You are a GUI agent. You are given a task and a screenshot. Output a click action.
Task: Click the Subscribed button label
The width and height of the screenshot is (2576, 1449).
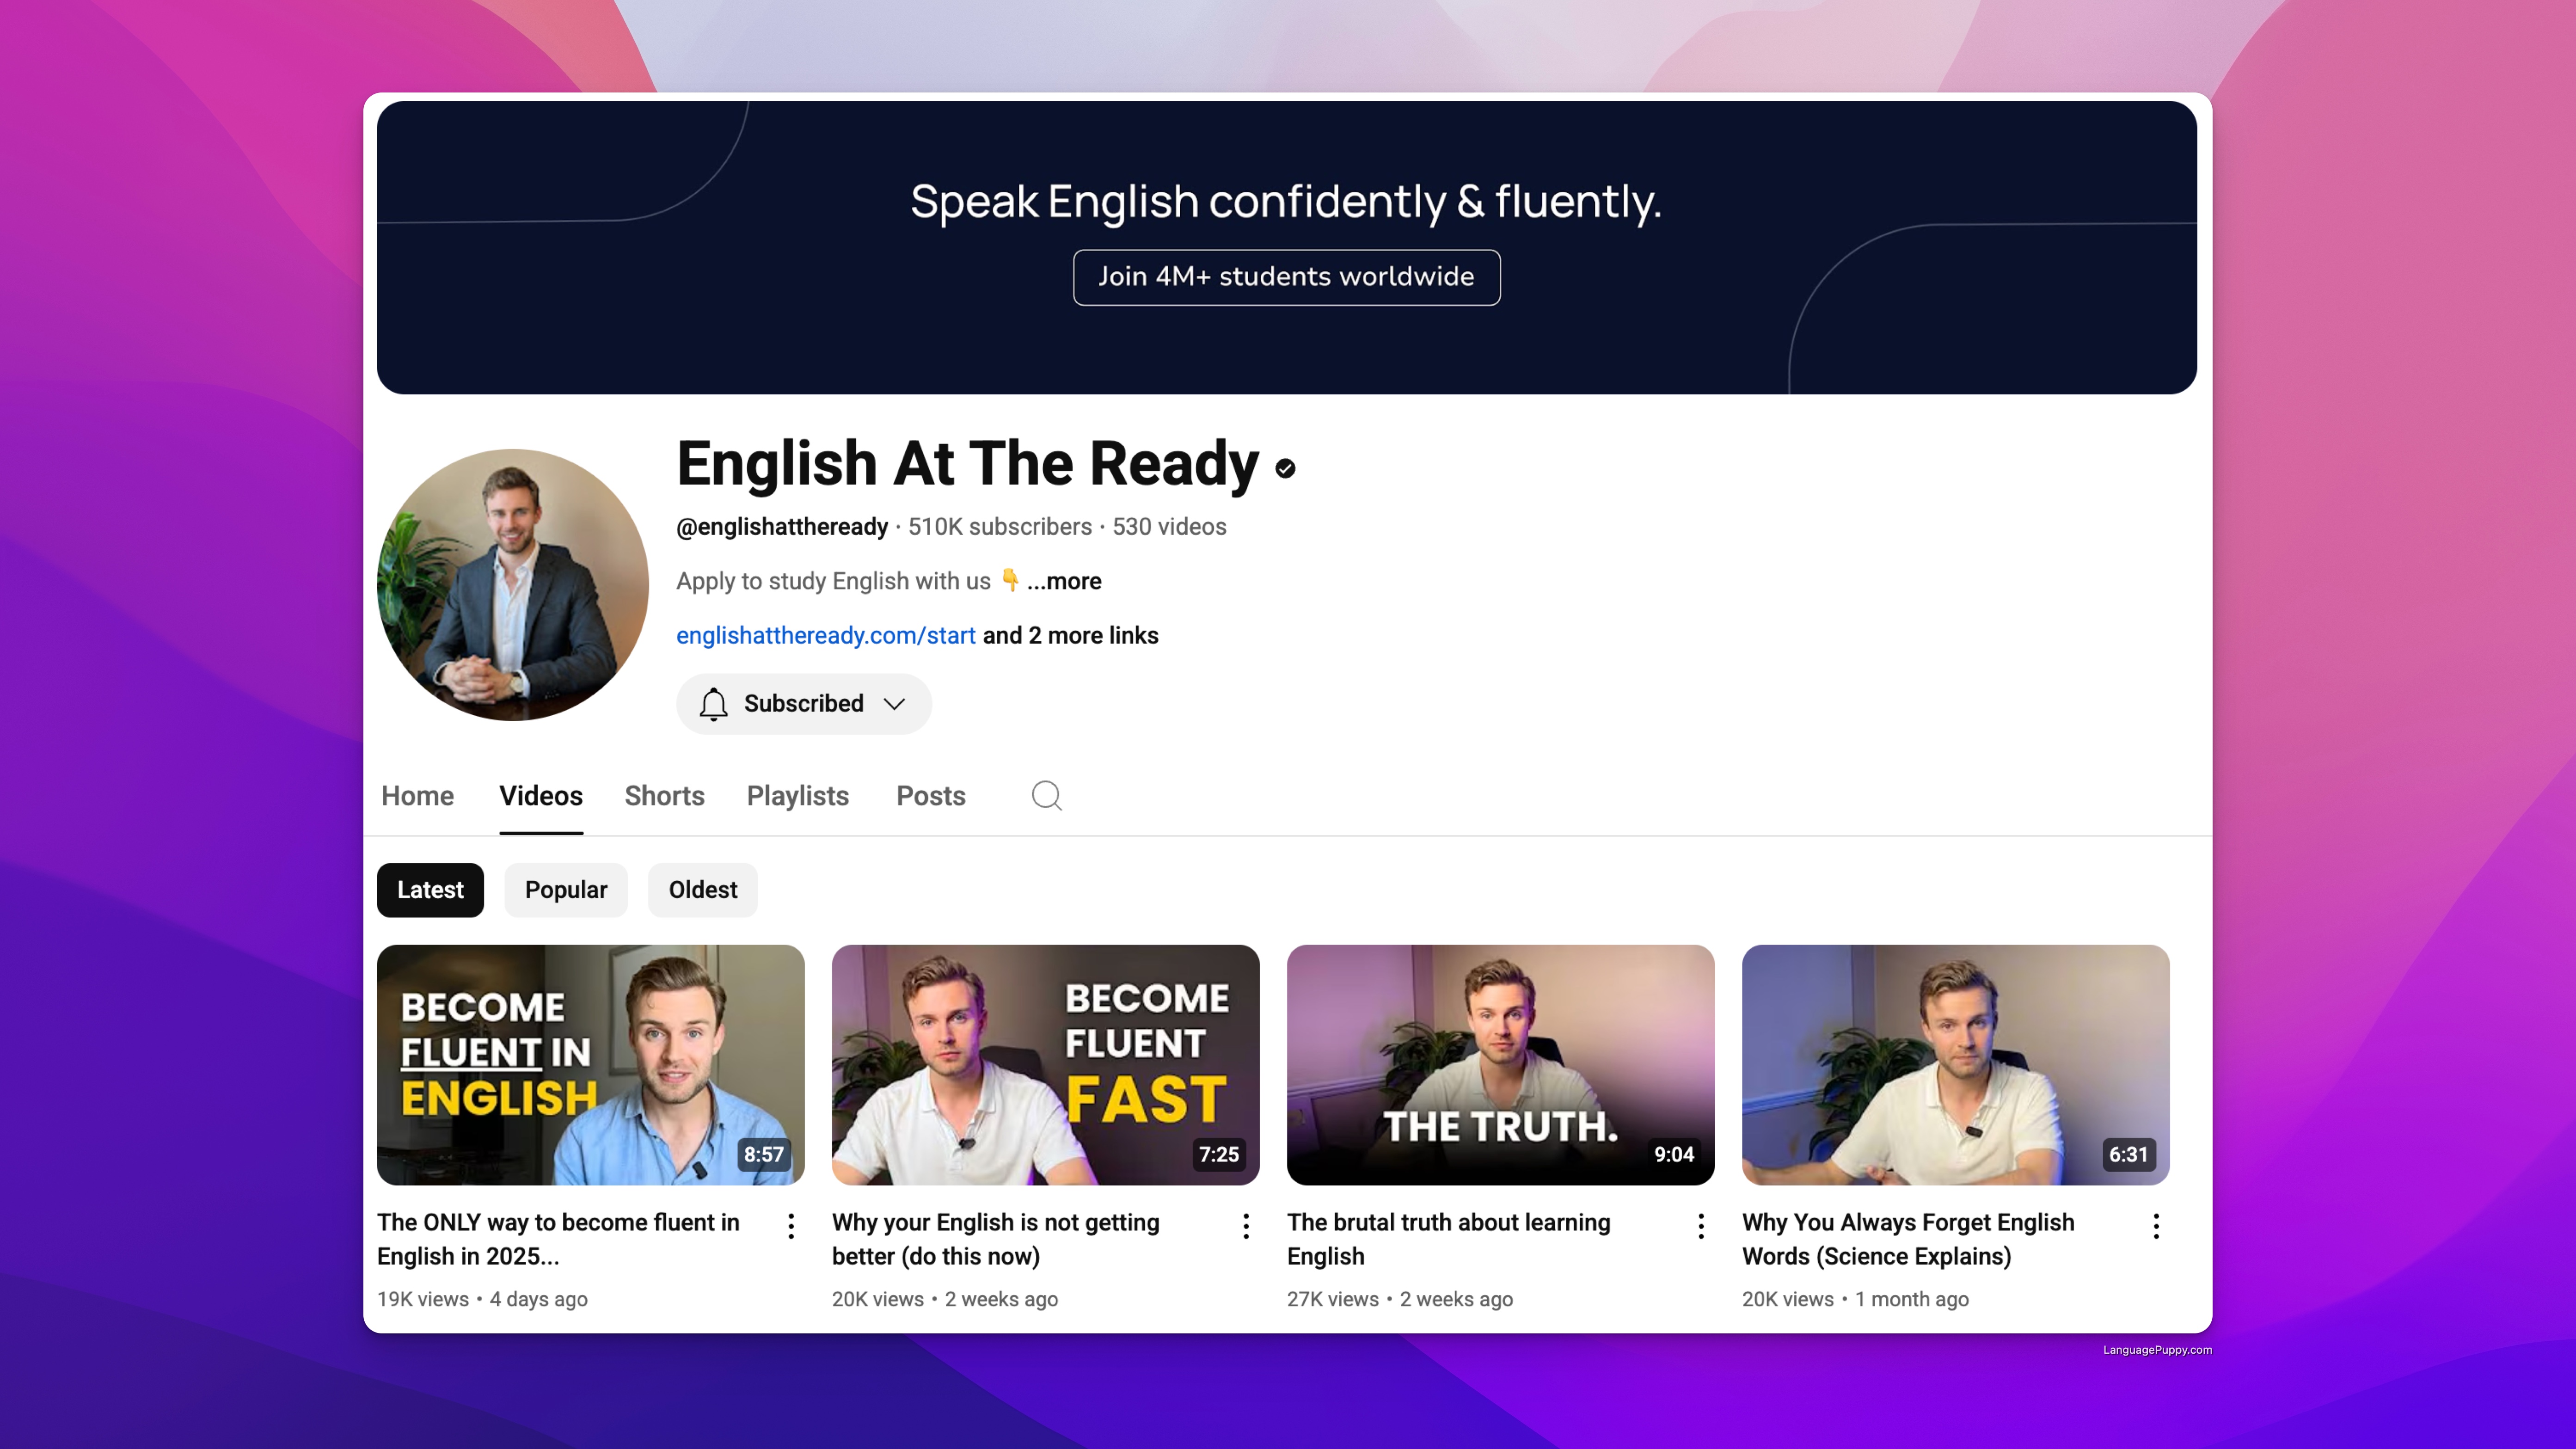(x=804, y=704)
